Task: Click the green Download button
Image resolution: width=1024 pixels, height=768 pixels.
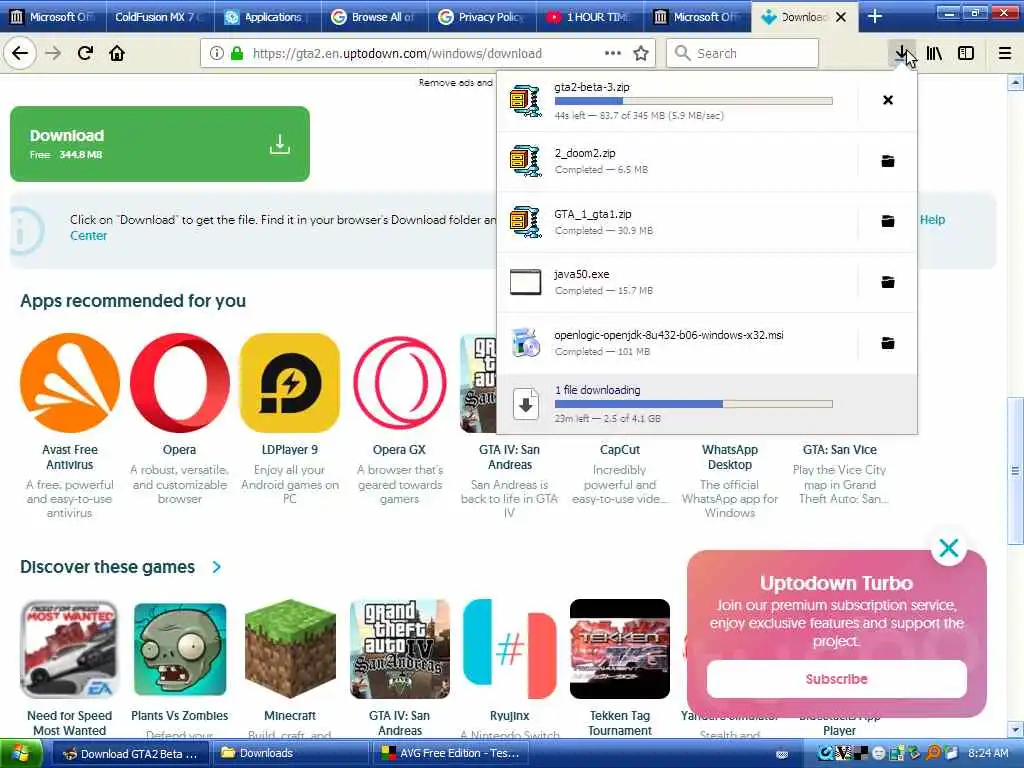Action: (x=160, y=144)
